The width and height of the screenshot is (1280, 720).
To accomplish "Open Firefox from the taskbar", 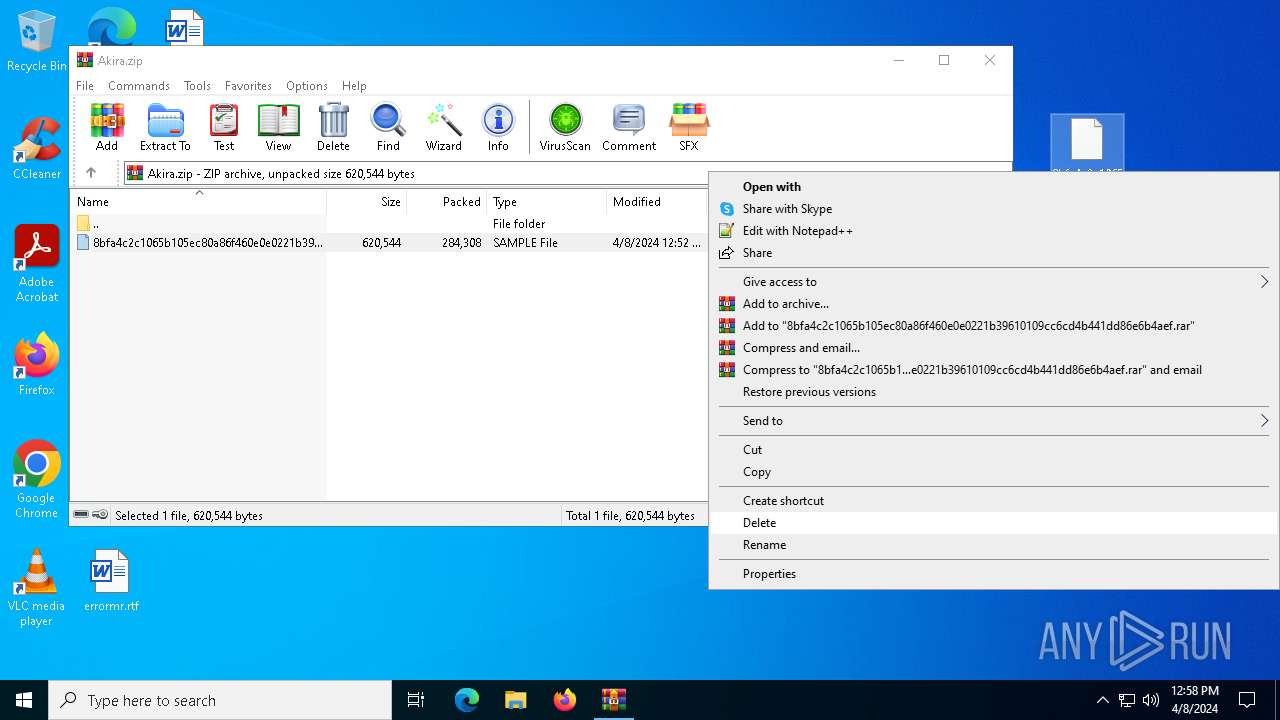I will (565, 700).
